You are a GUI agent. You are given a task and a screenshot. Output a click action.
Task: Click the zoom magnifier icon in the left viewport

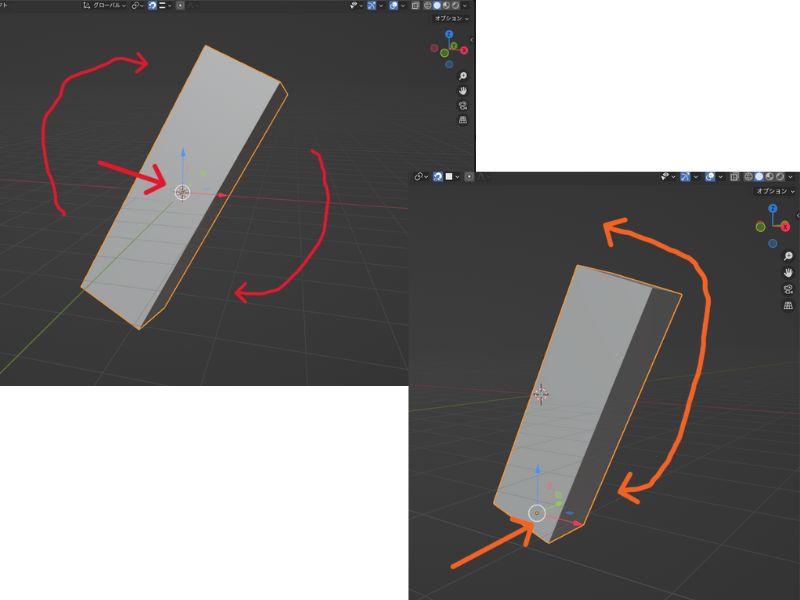(x=463, y=76)
